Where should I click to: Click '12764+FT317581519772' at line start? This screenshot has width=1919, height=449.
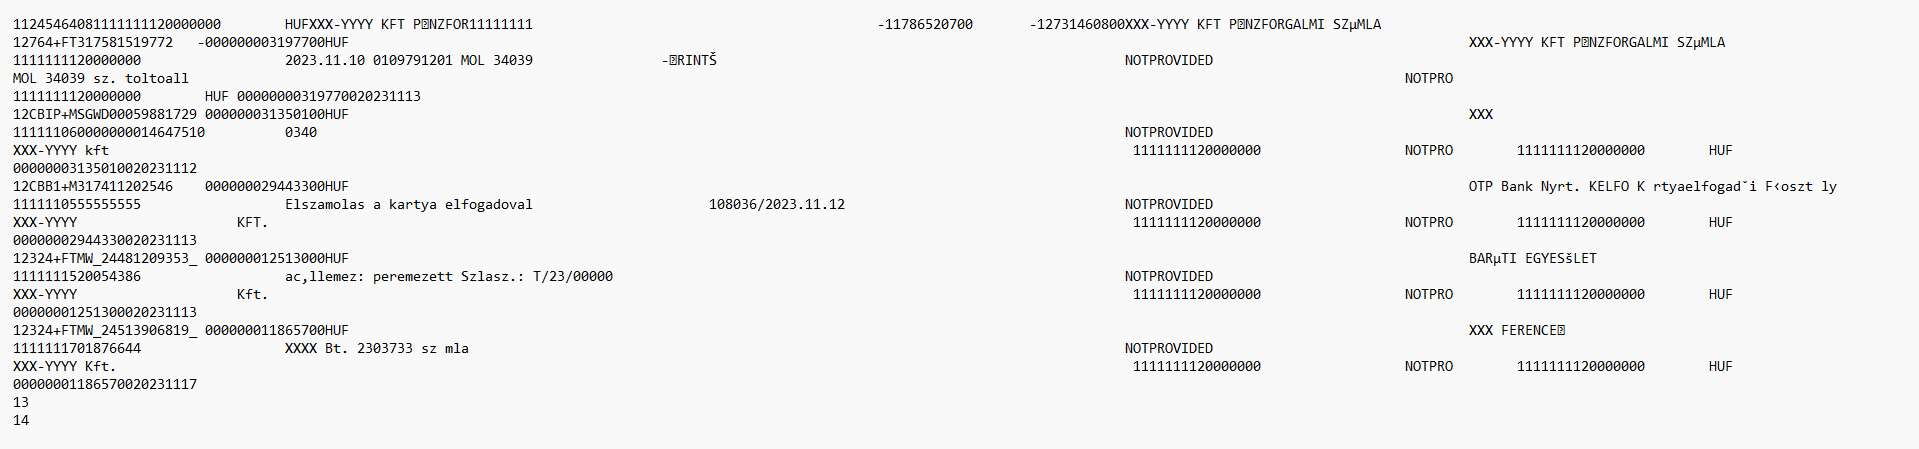(93, 42)
